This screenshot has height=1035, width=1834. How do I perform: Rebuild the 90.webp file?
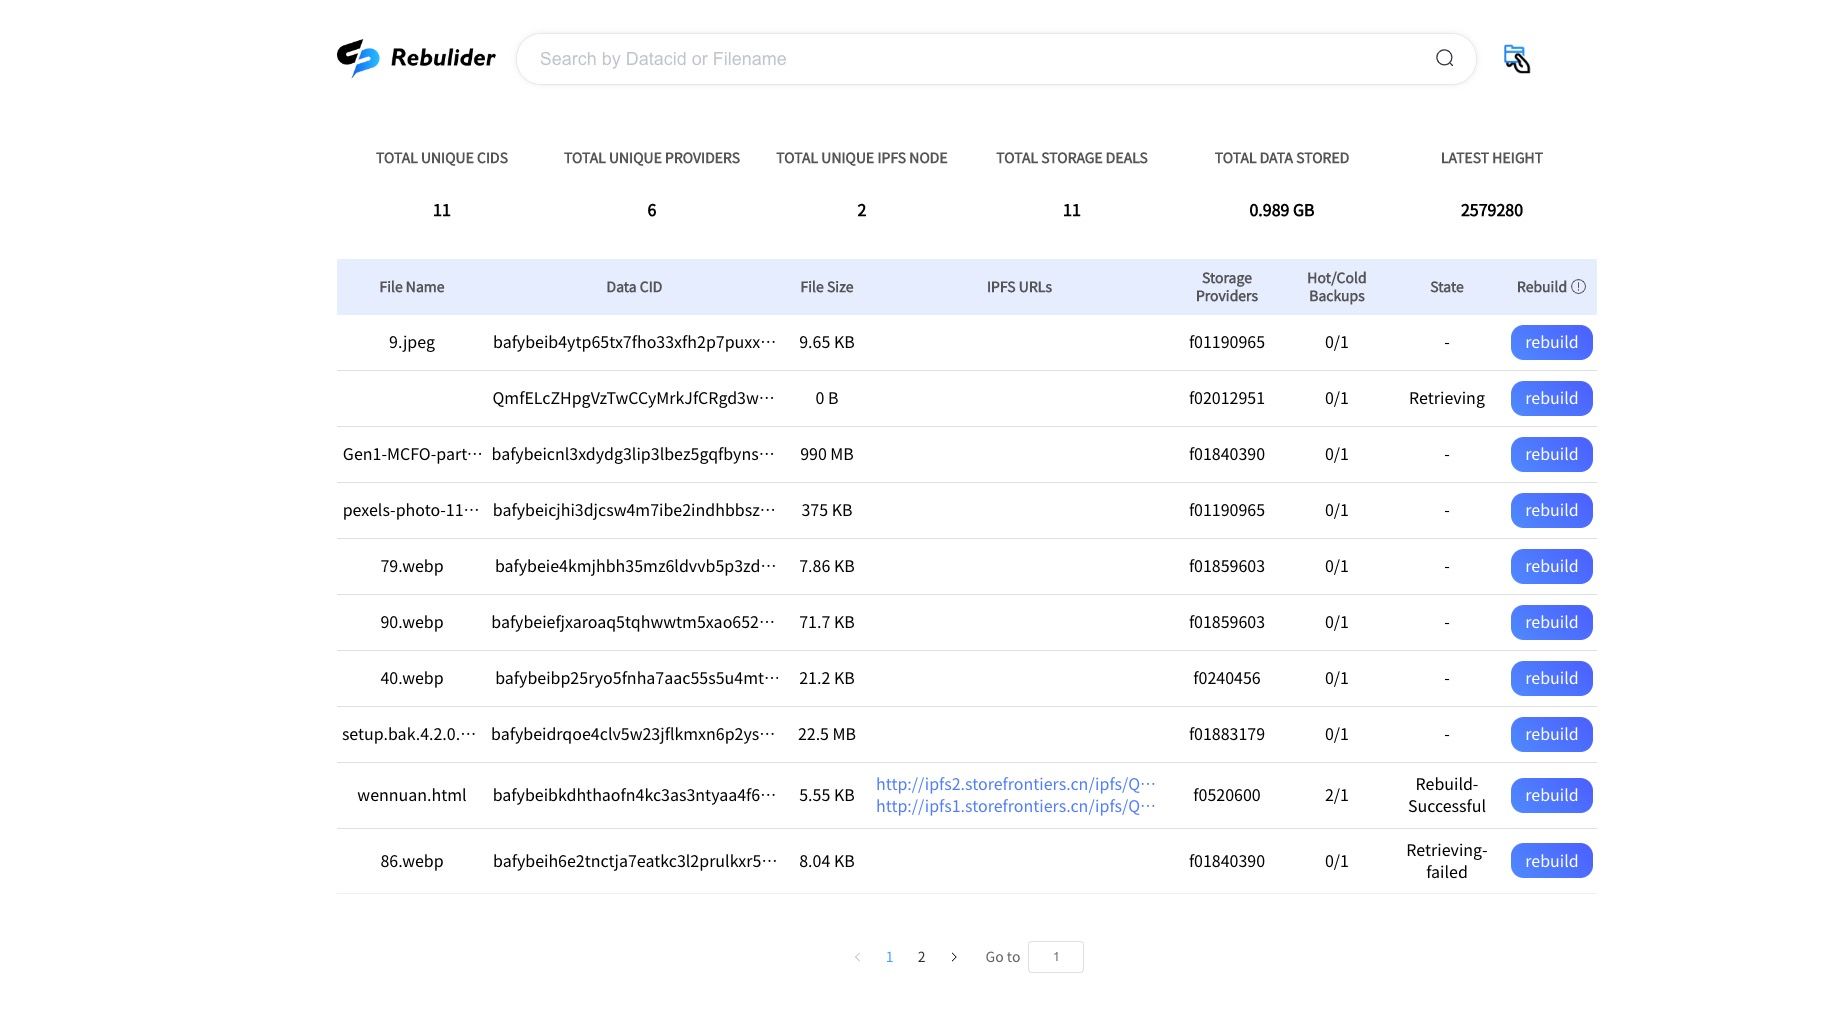click(1551, 622)
